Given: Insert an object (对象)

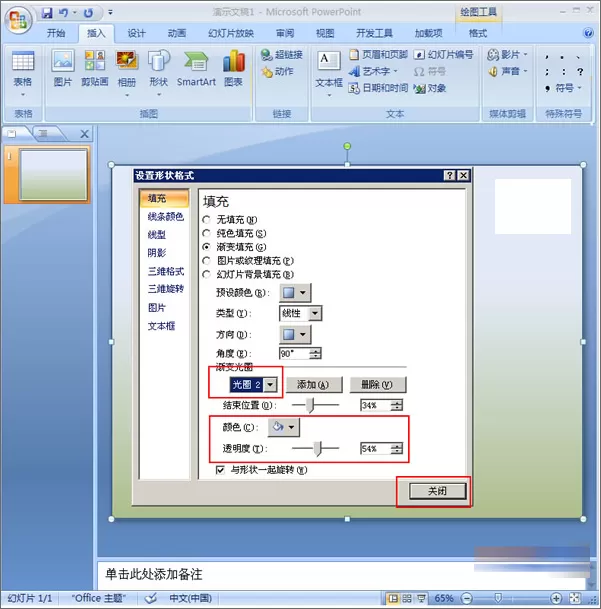Looking at the screenshot, I should pos(430,88).
